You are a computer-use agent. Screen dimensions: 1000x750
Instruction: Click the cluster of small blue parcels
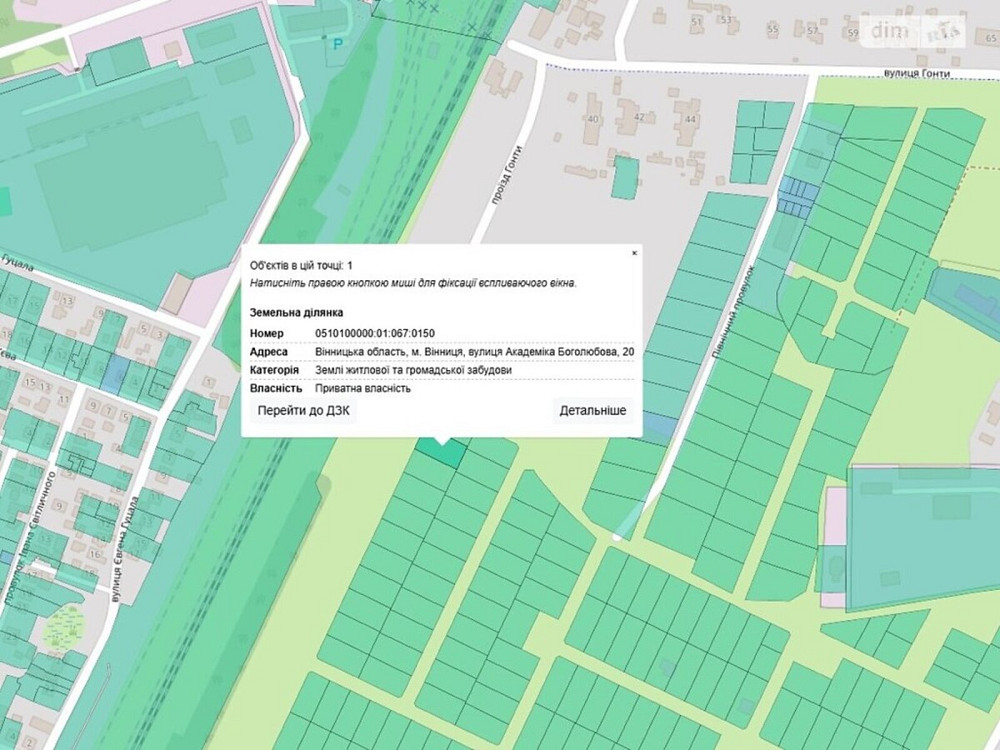(x=797, y=196)
